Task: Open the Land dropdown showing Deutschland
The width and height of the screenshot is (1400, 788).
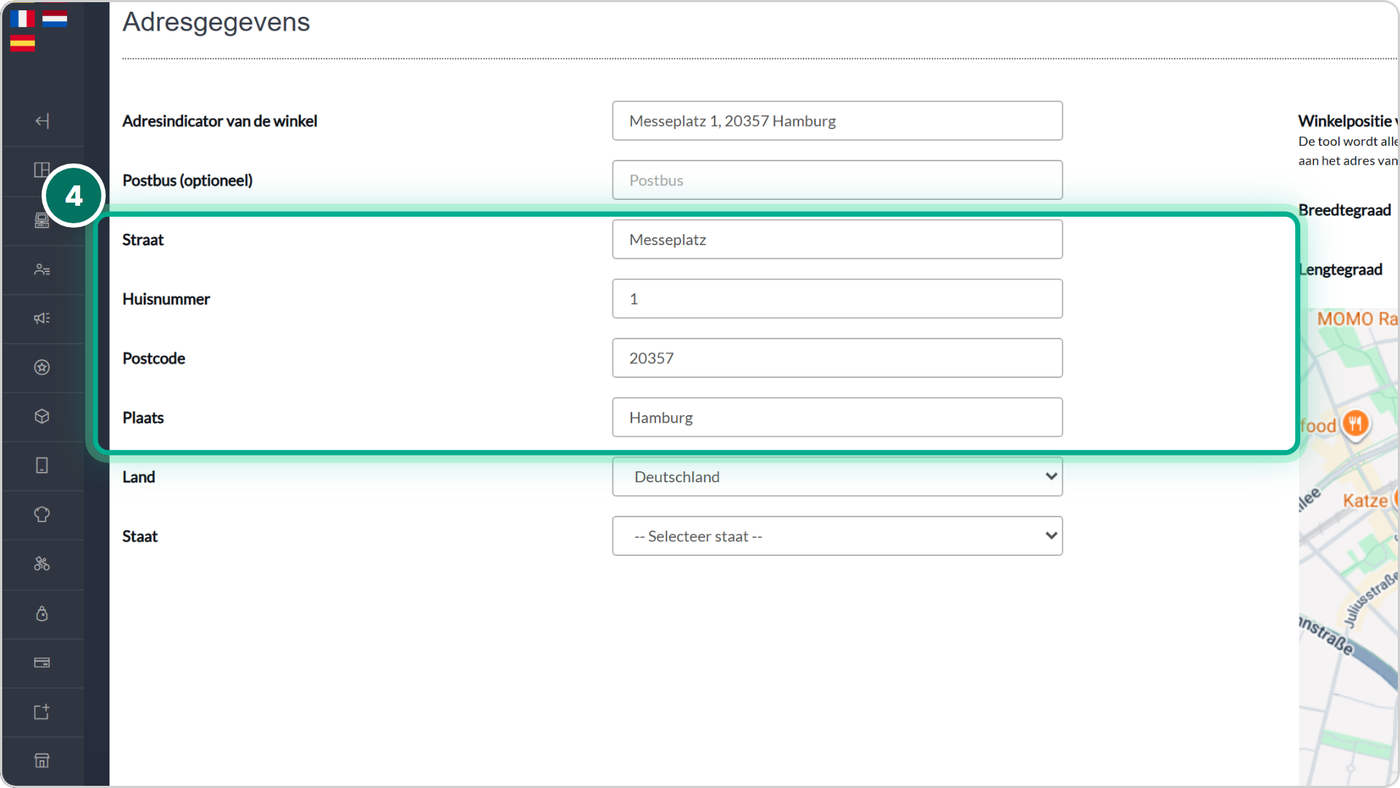Action: [x=837, y=477]
